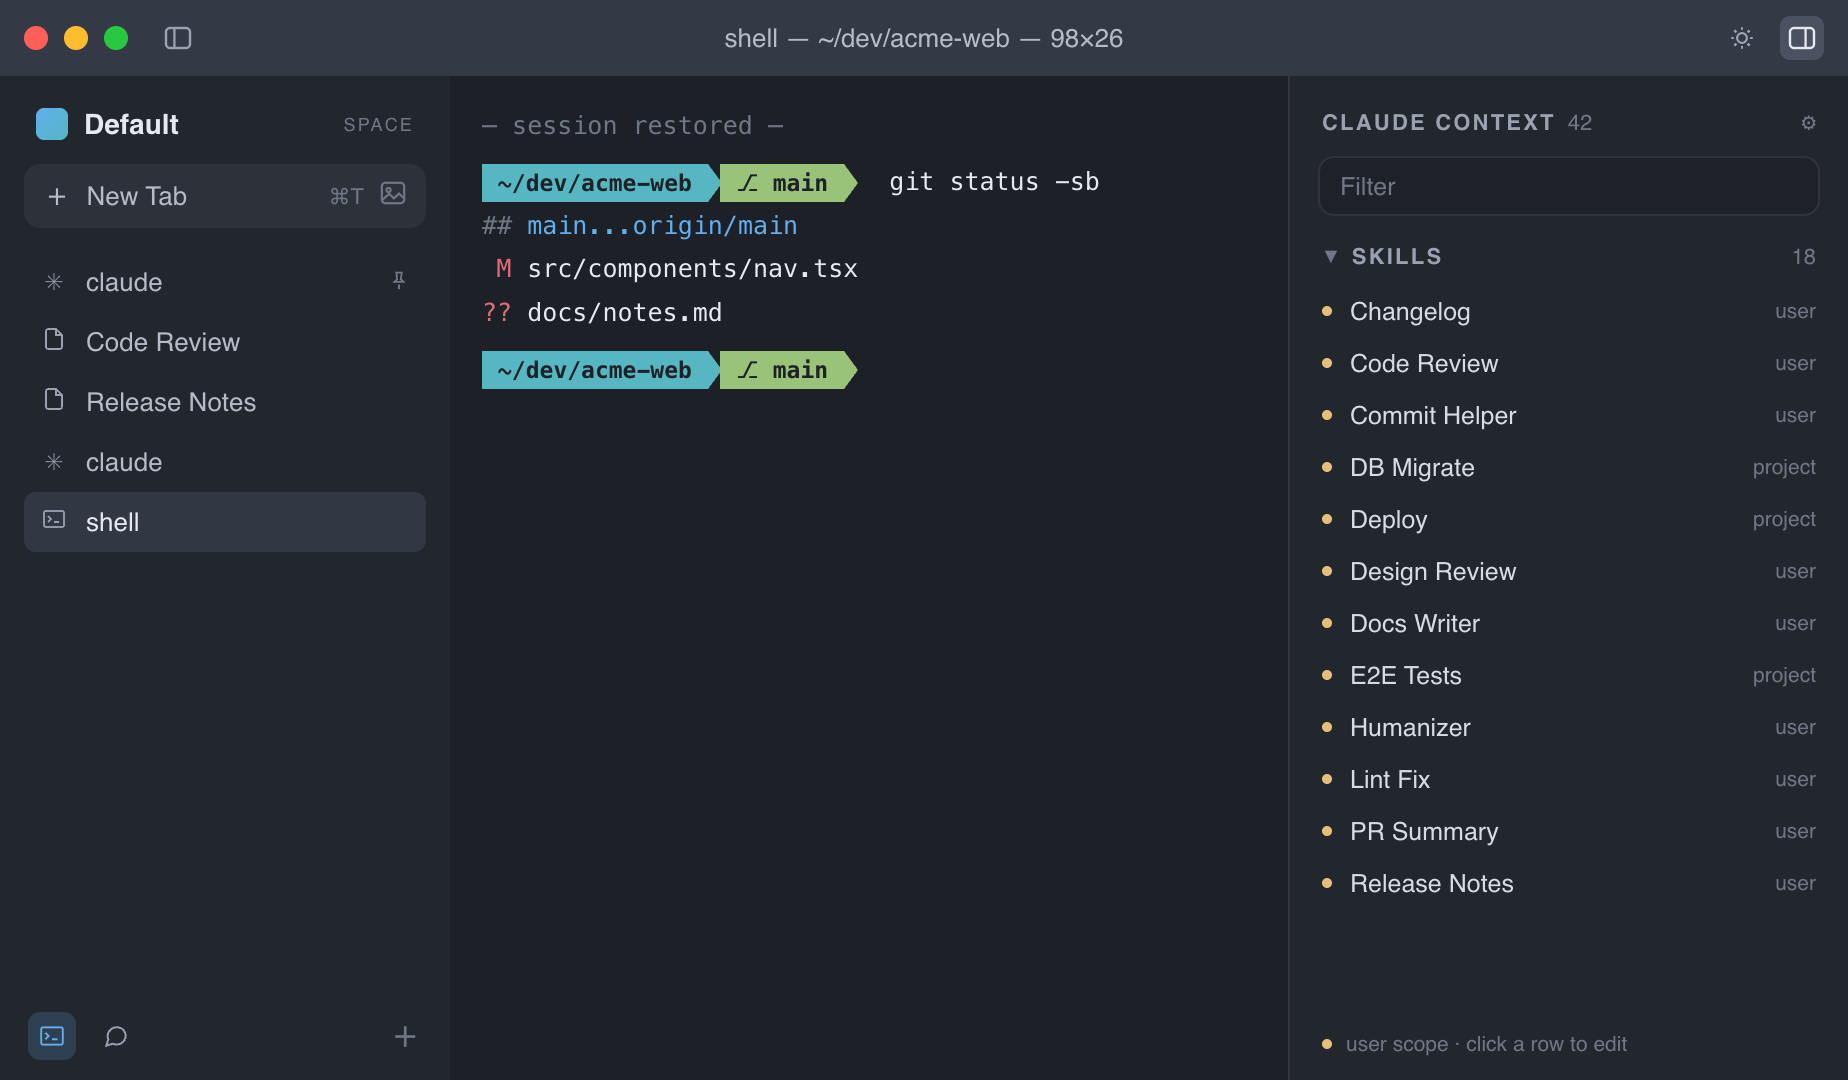Click the shell tab terminal icon
The height and width of the screenshot is (1080, 1848).
tap(54, 520)
